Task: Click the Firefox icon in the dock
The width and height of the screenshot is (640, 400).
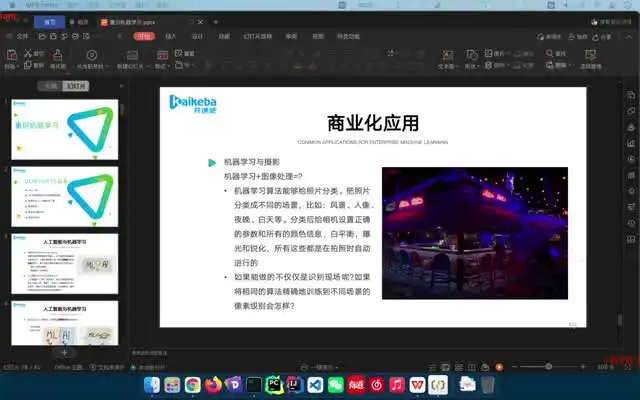Action: (x=211, y=384)
